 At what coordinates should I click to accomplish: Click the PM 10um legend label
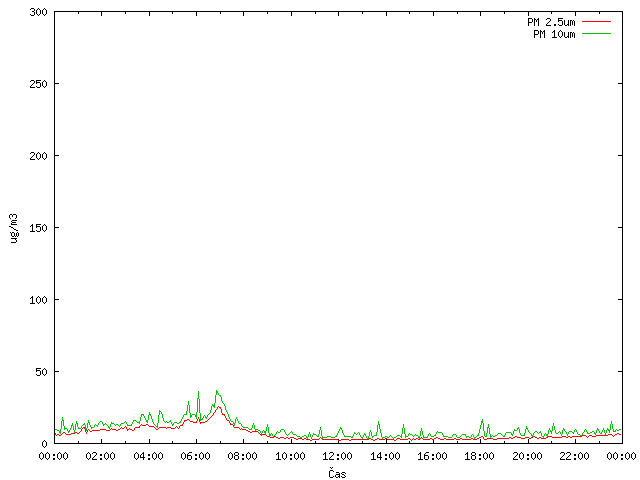click(554, 34)
